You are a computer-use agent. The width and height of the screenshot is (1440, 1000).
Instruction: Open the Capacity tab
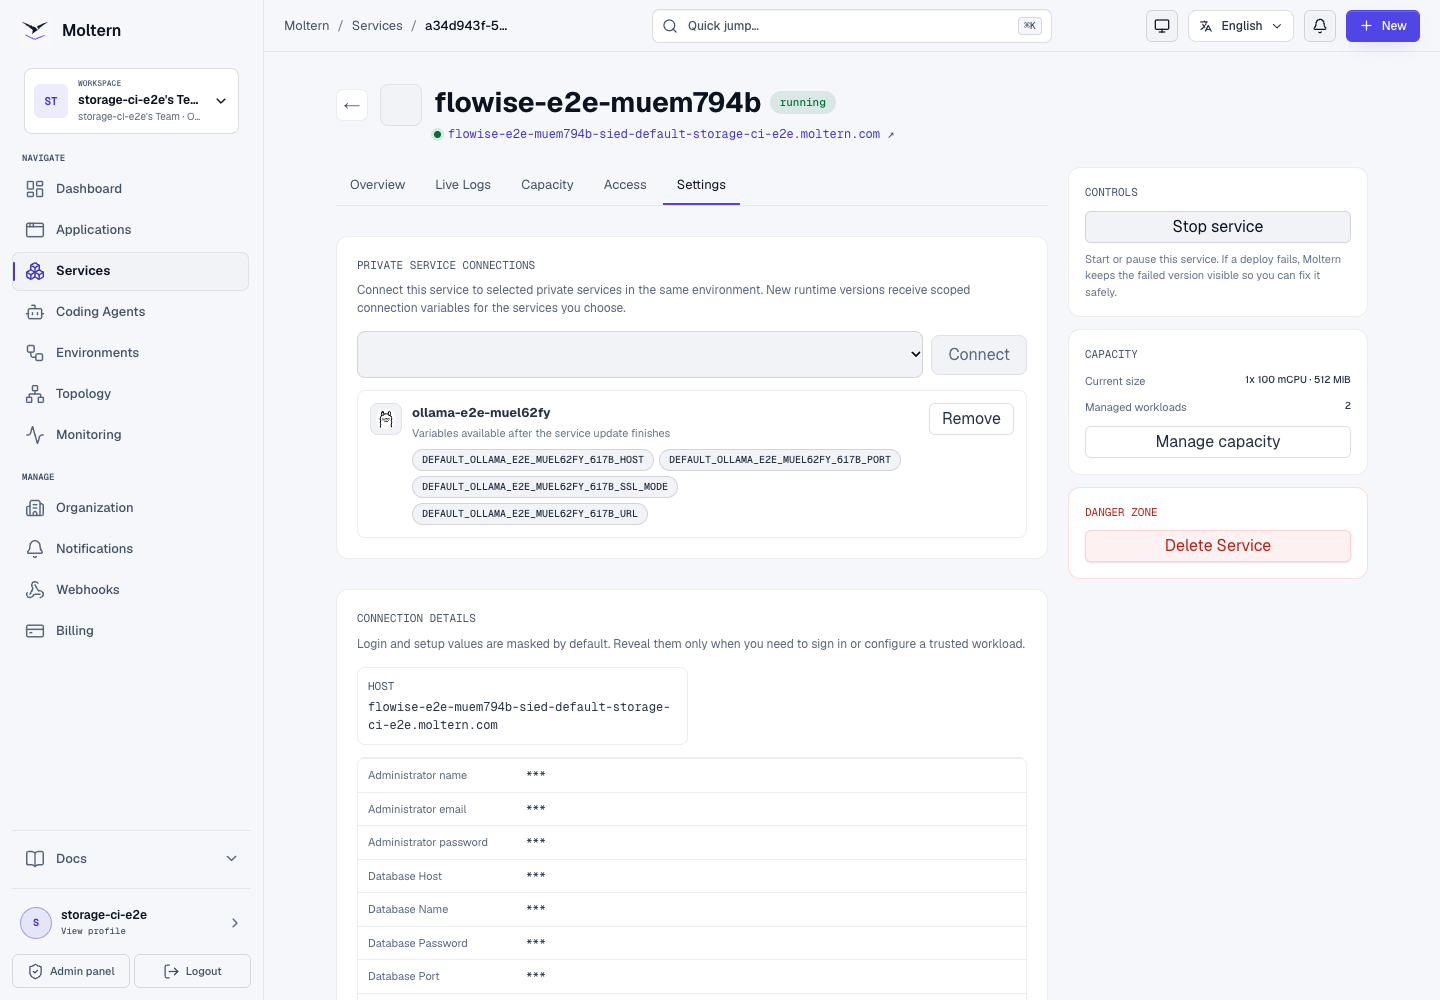tap(547, 185)
